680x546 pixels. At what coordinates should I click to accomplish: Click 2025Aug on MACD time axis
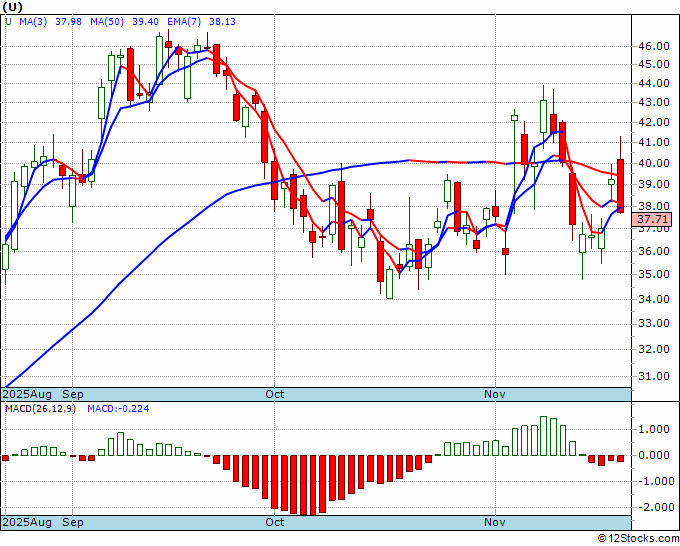click(27, 522)
